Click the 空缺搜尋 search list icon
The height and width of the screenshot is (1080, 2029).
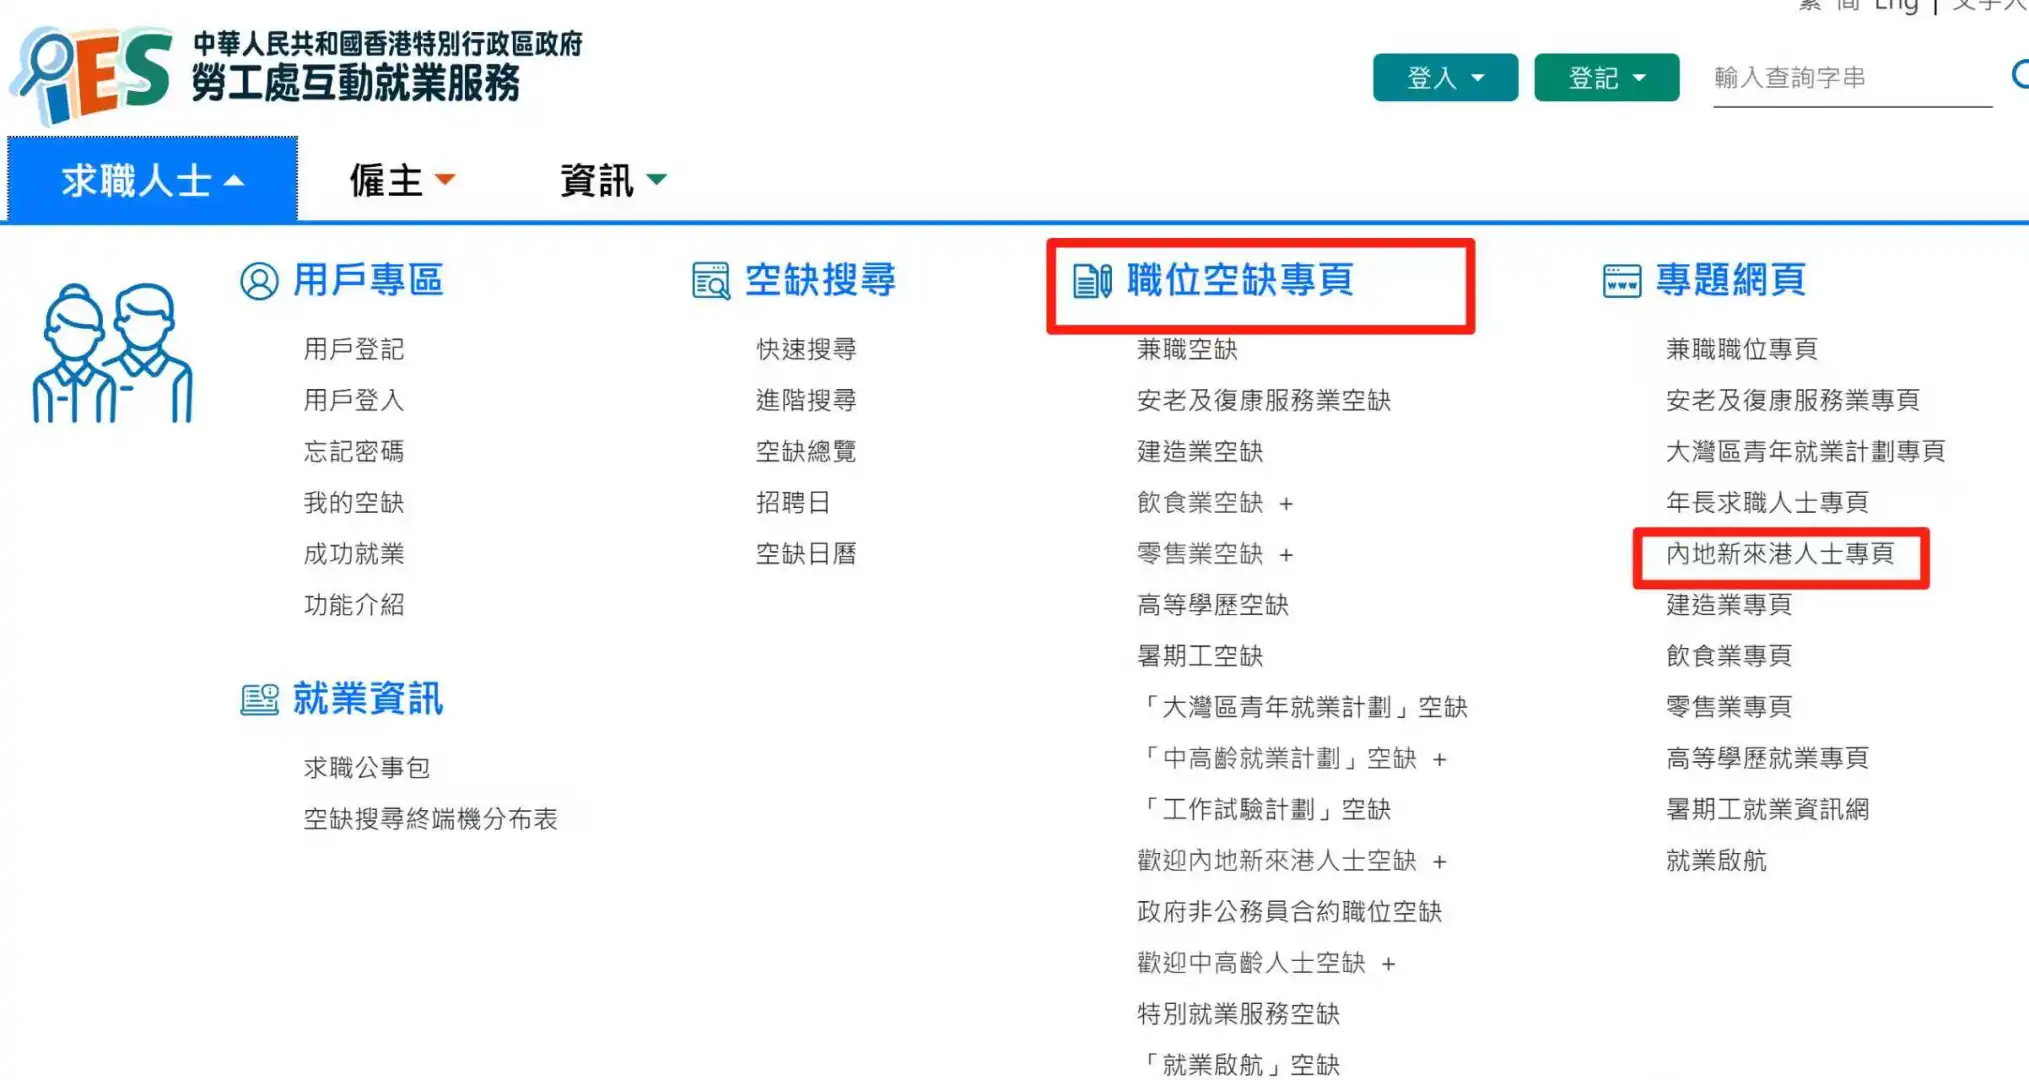pyautogui.click(x=711, y=281)
